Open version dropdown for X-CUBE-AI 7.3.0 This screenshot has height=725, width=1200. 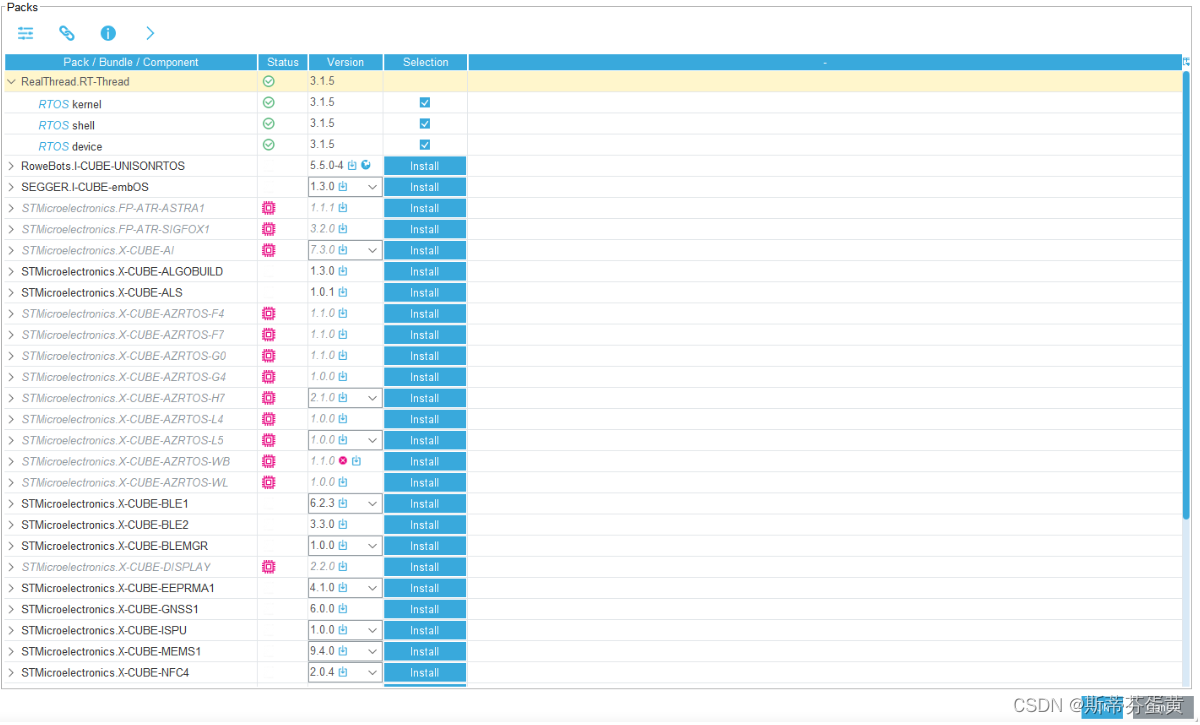[373, 250]
